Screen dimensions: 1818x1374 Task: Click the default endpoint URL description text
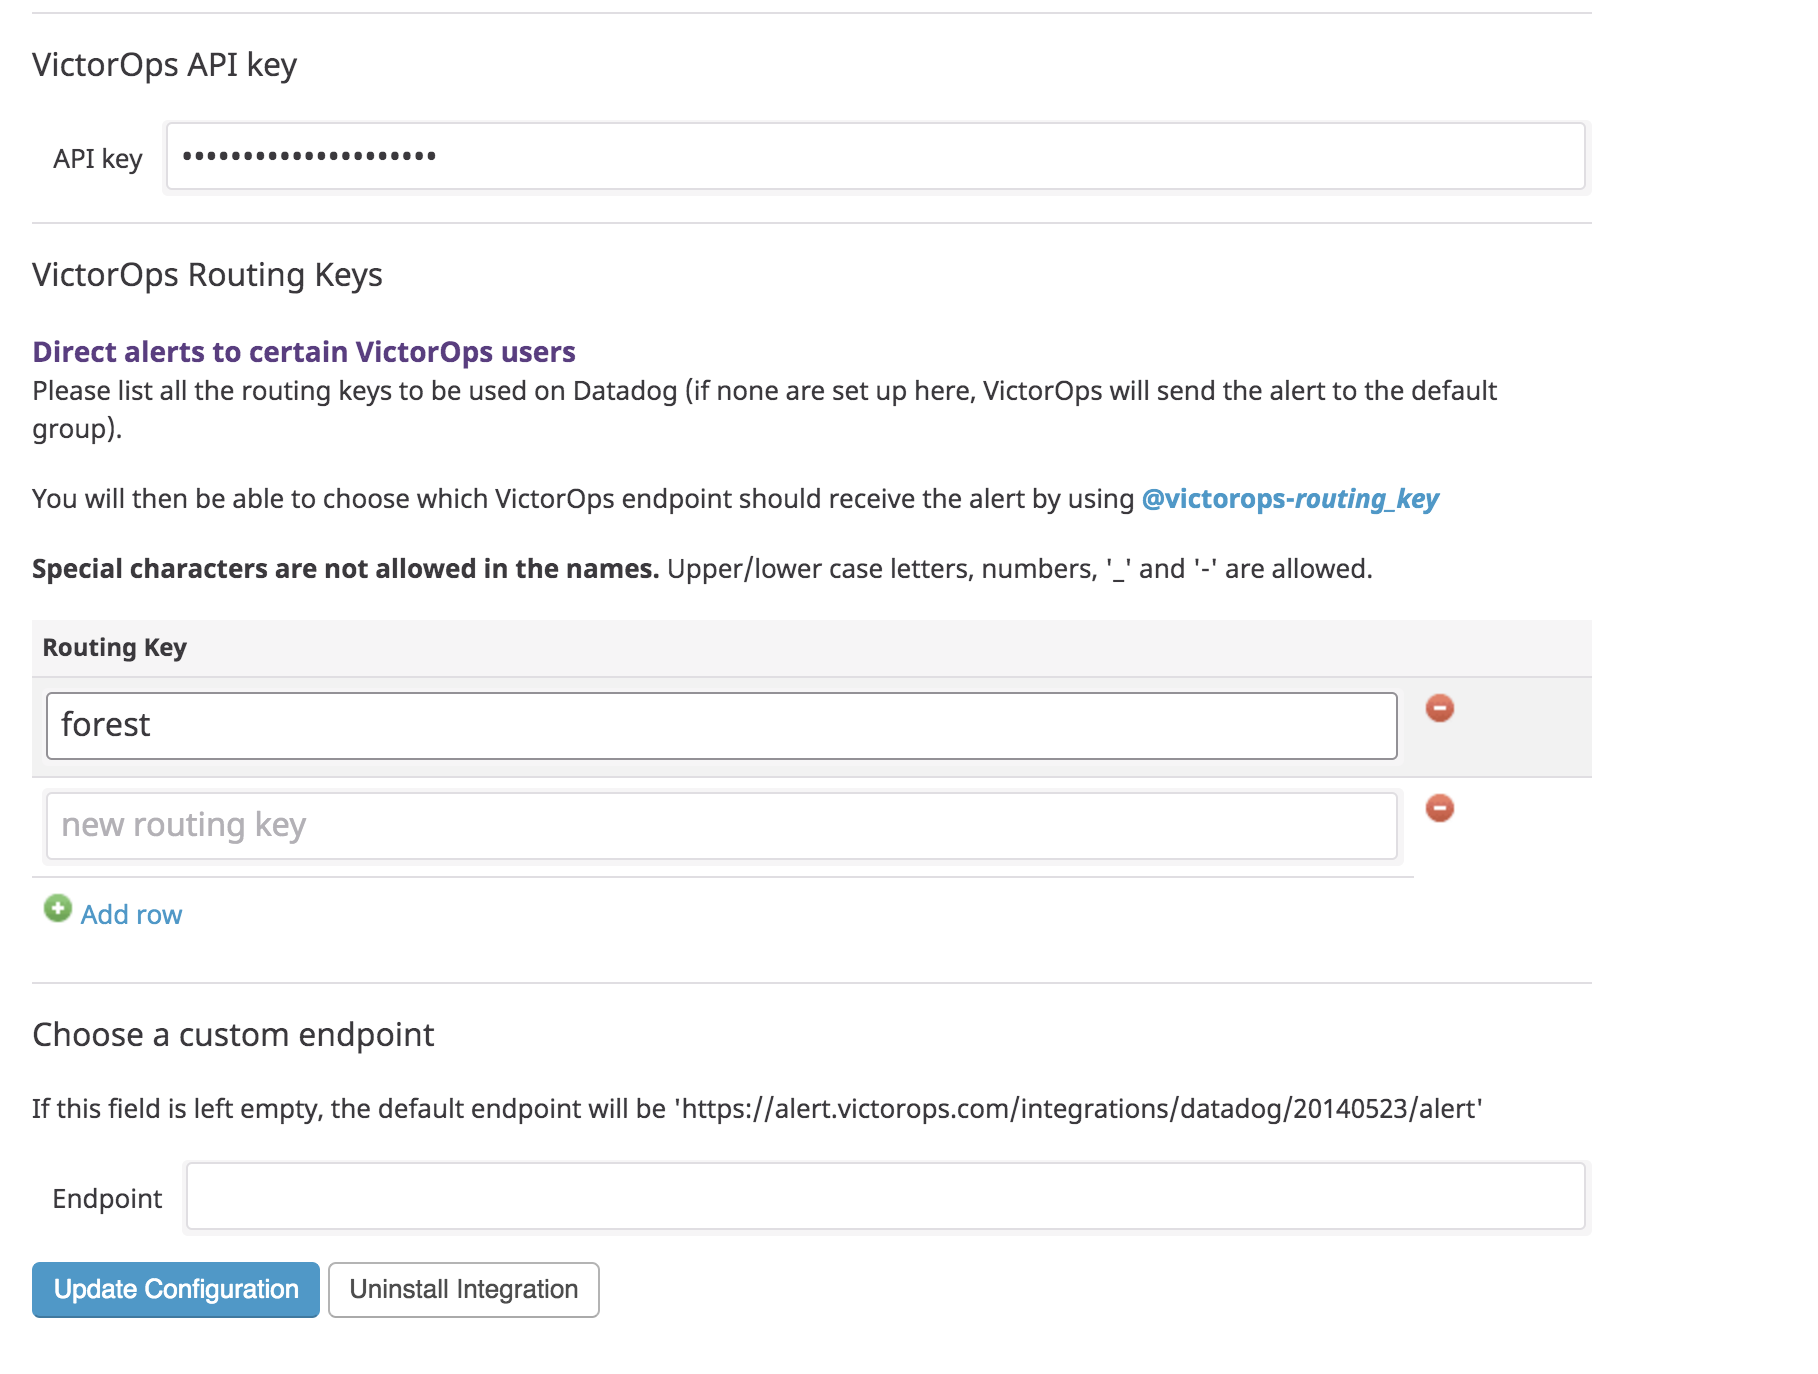(757, 1109)
